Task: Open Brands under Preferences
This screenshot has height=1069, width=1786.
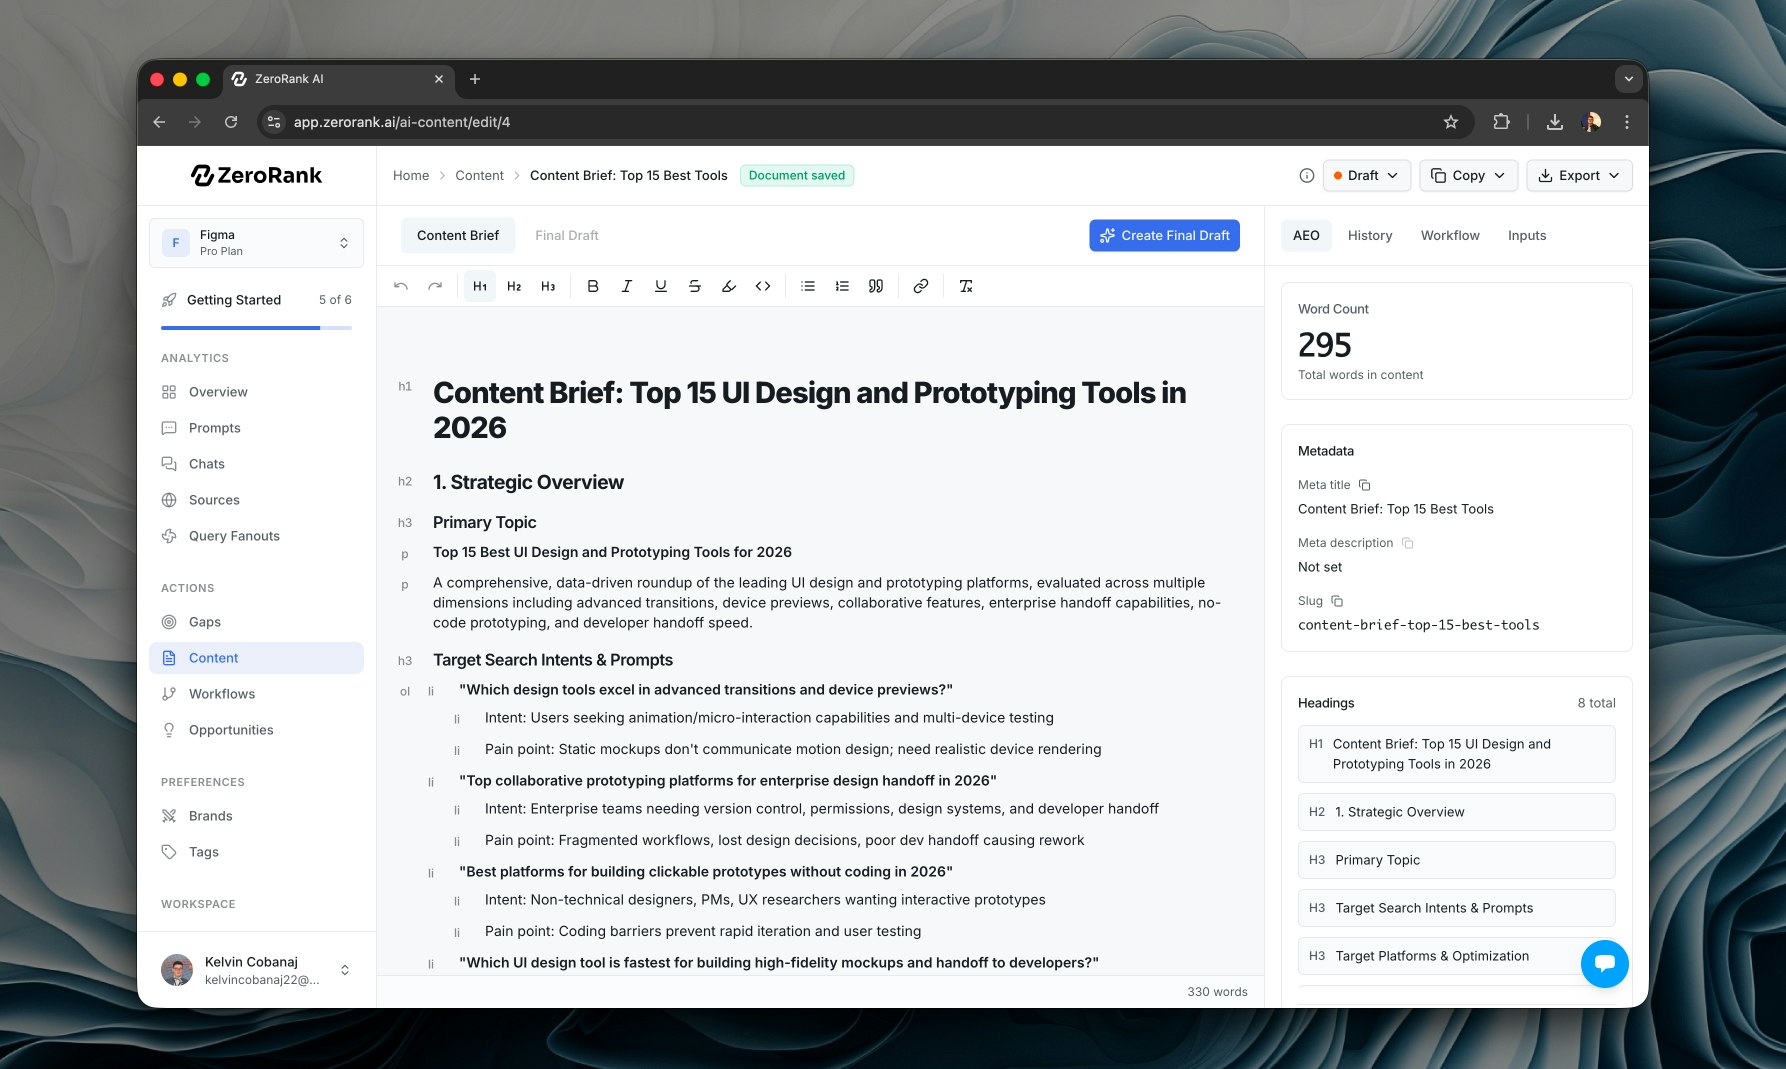Action: coord(256,816)
